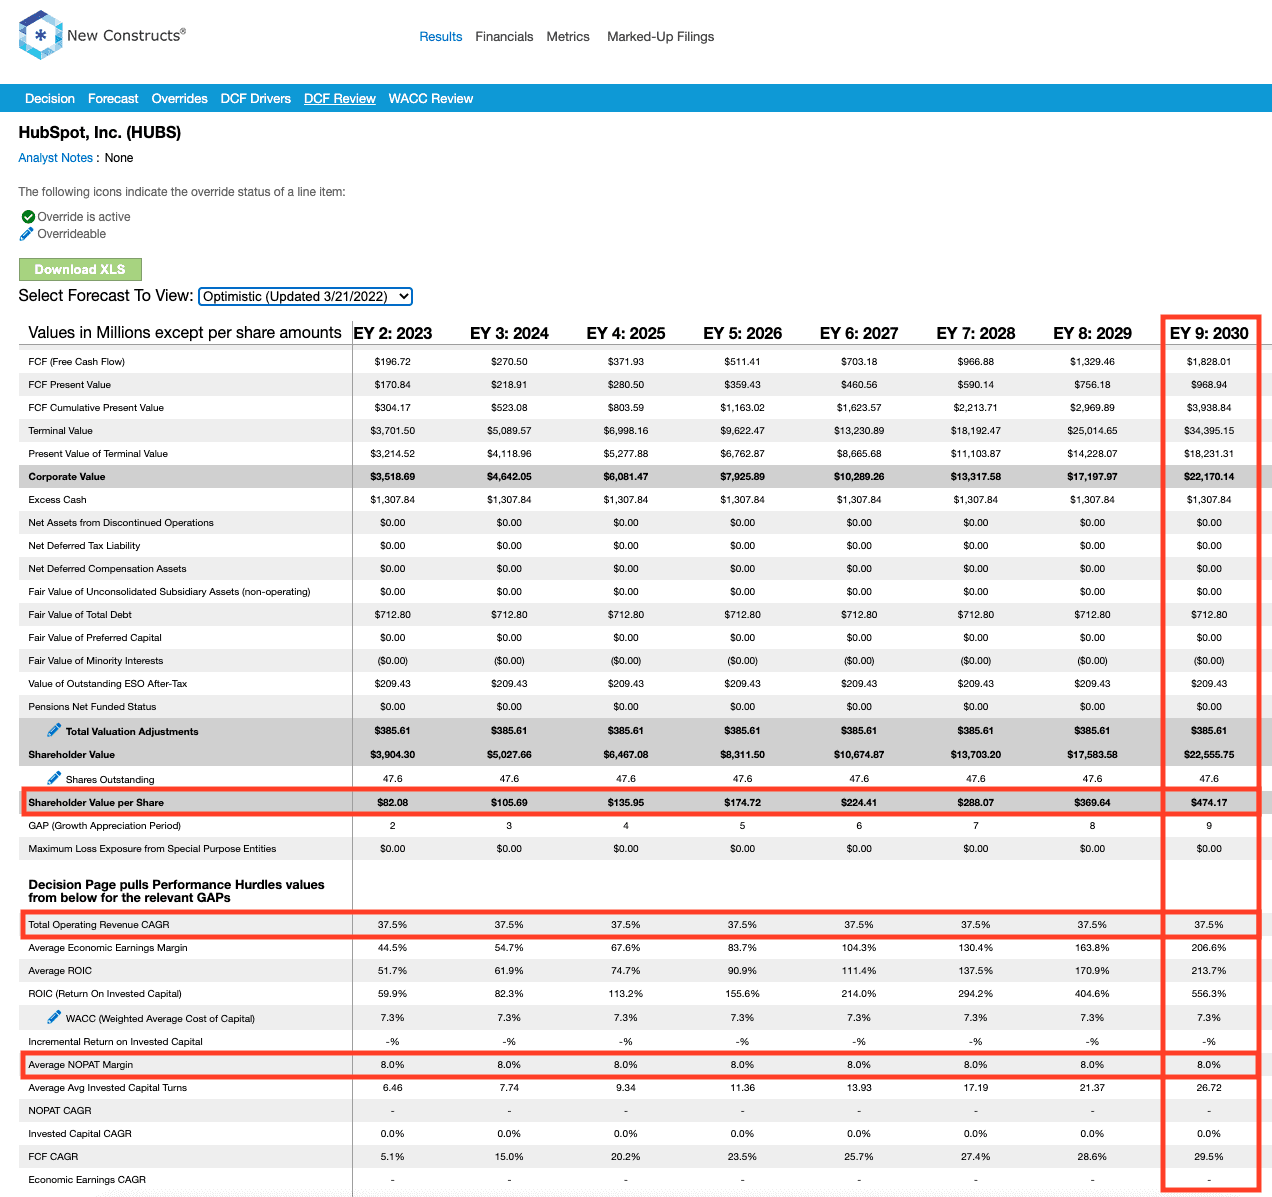
Task: Click the pencil icon beside Overrideable legend
Action: click(27, 234)
